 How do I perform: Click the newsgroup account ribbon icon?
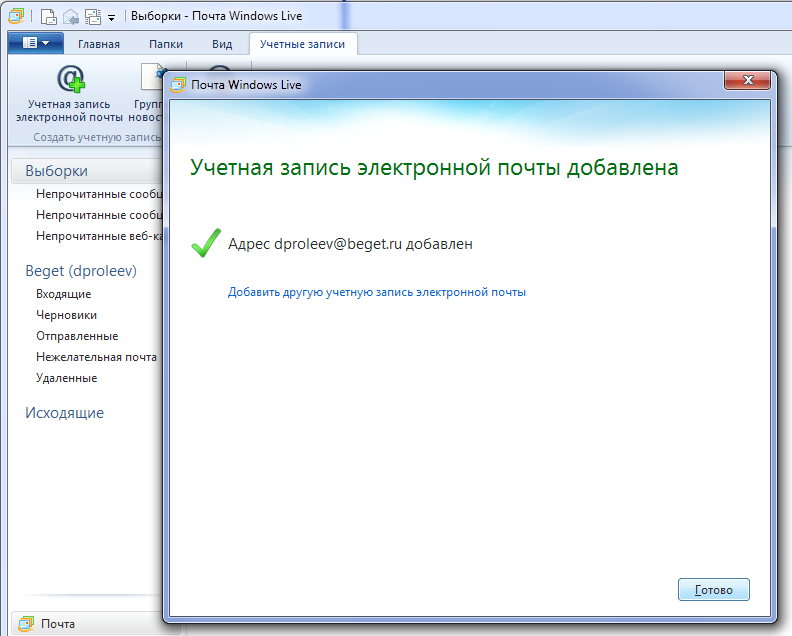click(x=152, y=78)
